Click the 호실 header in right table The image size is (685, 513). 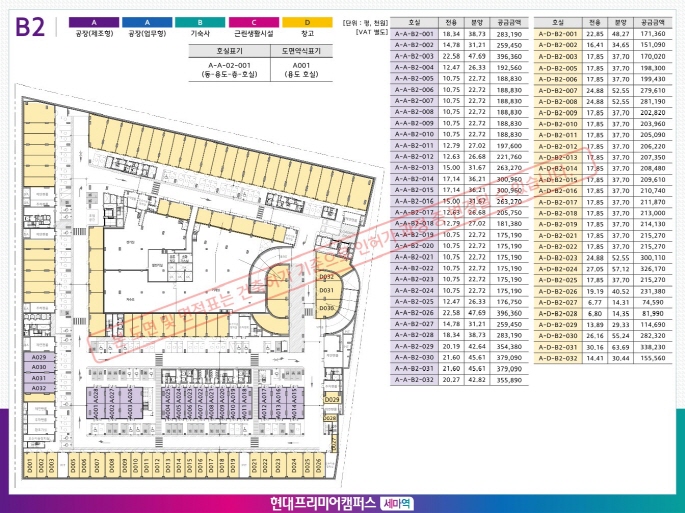tap(557, 21)
